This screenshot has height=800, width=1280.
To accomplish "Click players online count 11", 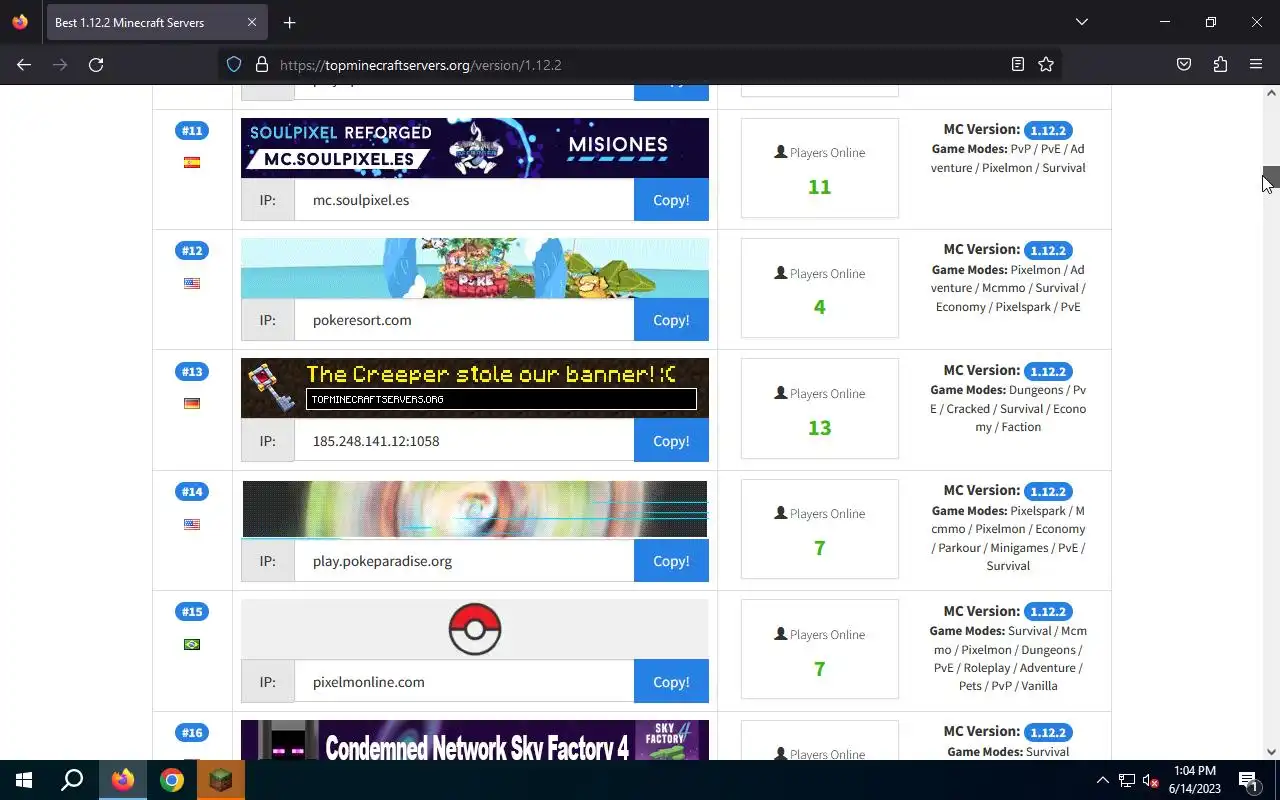I will 819,187.
